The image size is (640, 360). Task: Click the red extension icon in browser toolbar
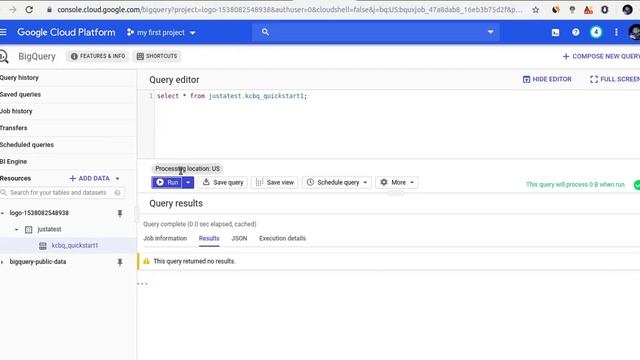[588, 10]
